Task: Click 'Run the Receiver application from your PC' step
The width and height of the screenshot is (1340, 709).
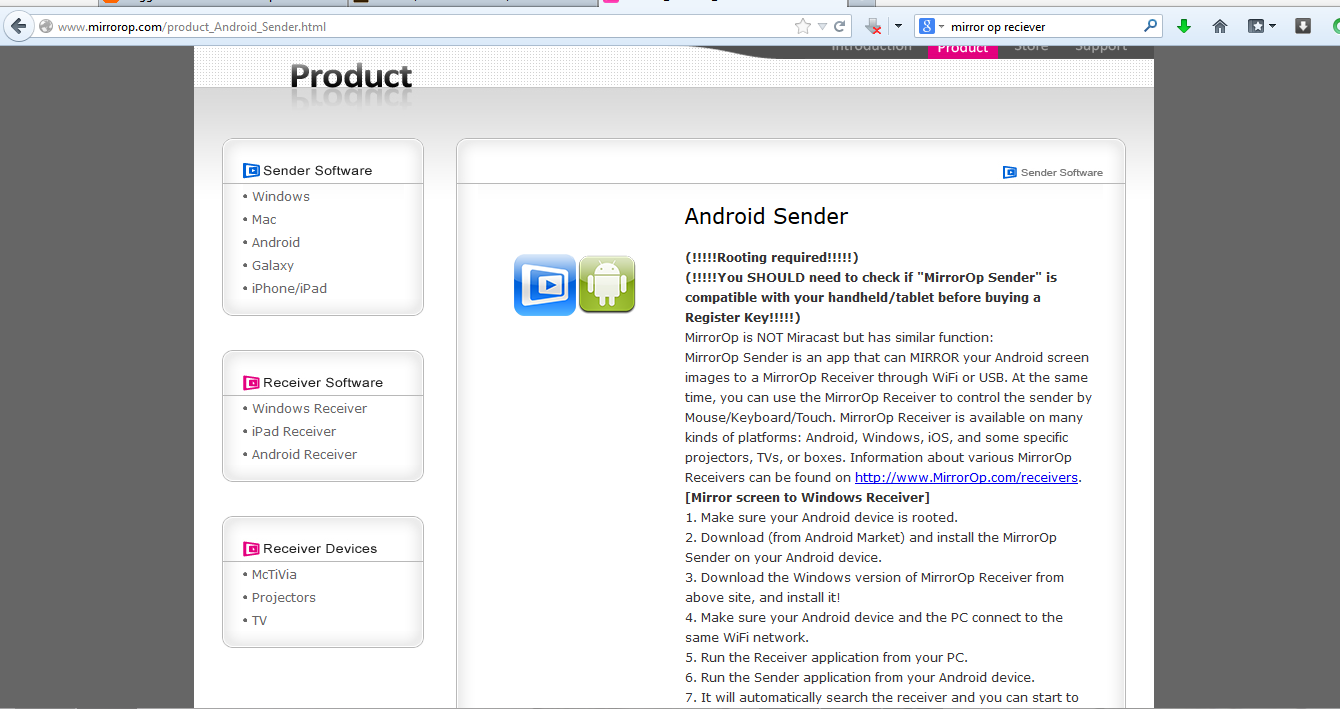Action: 826,658
